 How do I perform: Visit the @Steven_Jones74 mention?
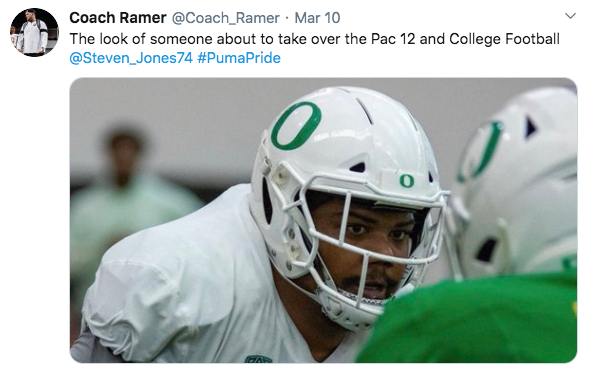[x=131, y=58]
